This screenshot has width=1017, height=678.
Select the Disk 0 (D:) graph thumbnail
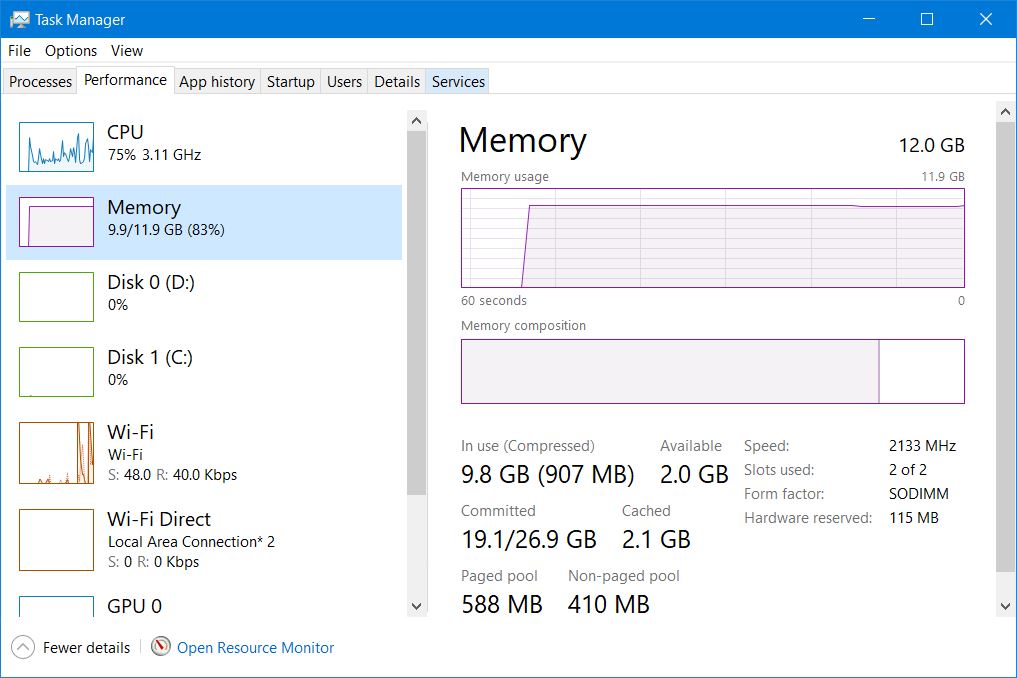[56, 297]
